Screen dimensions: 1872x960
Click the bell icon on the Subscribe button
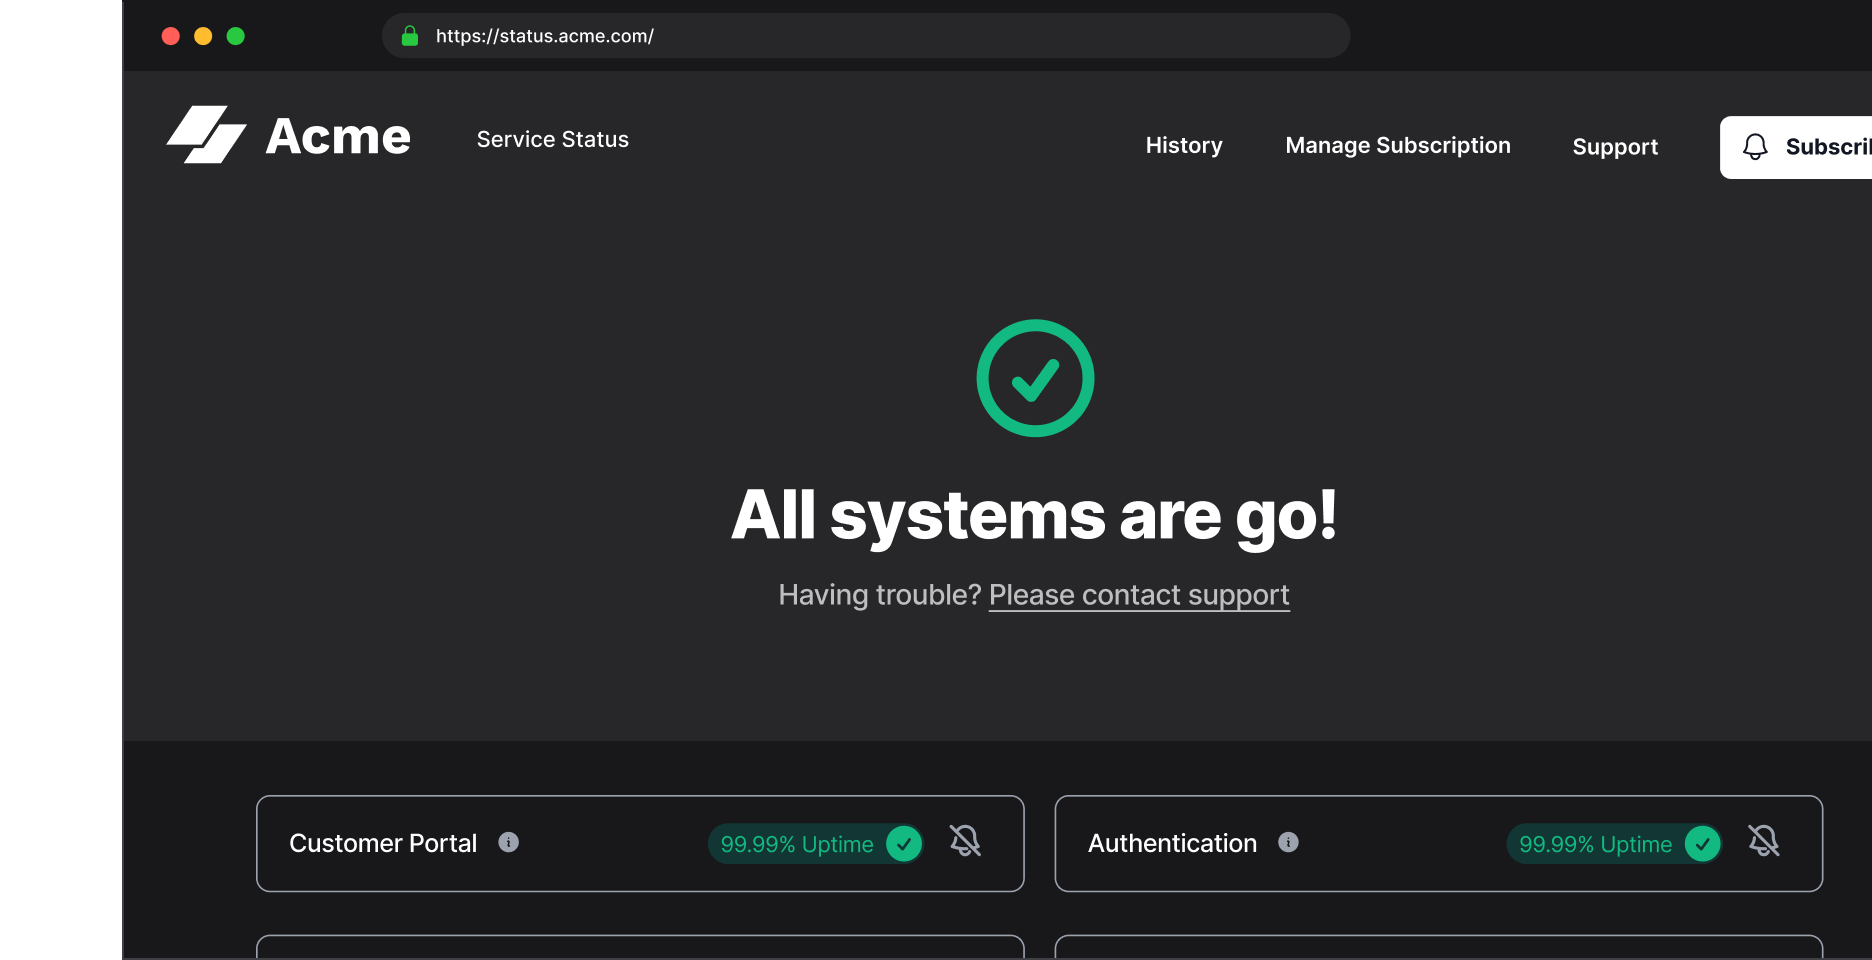tap(1754, 147)
